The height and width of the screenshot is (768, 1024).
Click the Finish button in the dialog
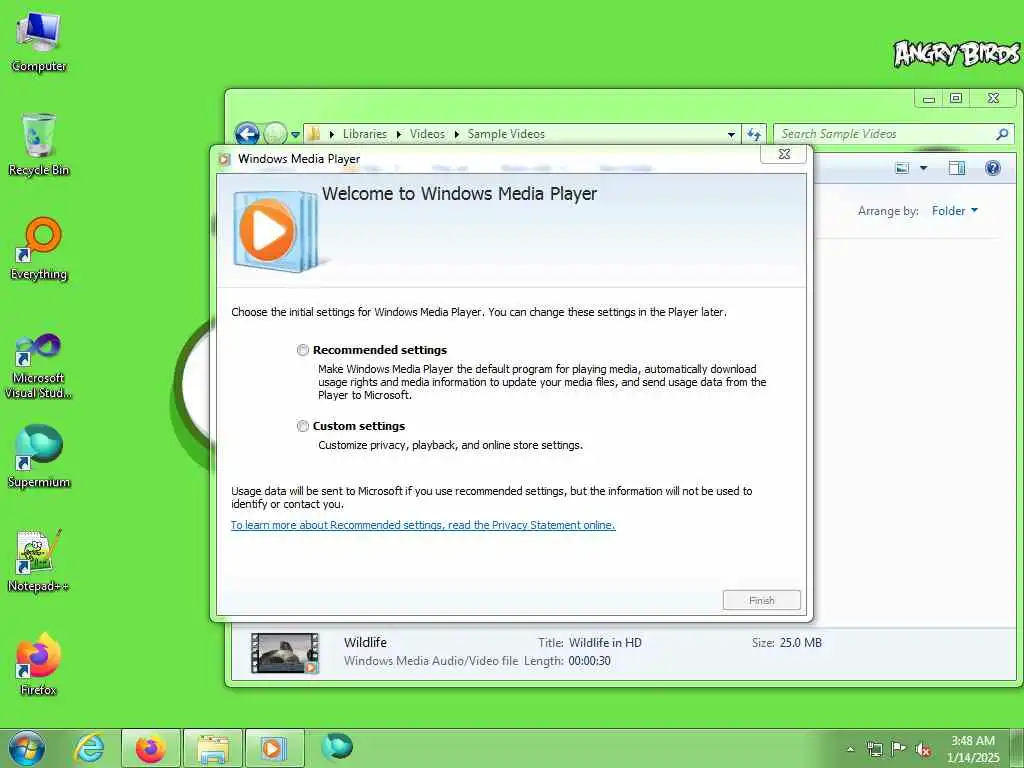[x=761, y=600]
